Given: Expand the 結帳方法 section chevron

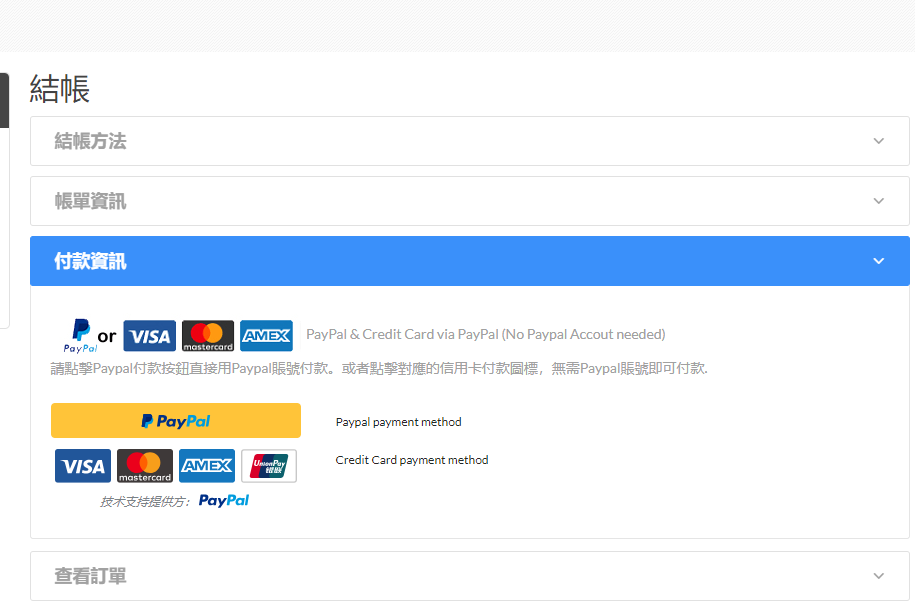Looking at the screenshot, I should click(x=878, y=141).
